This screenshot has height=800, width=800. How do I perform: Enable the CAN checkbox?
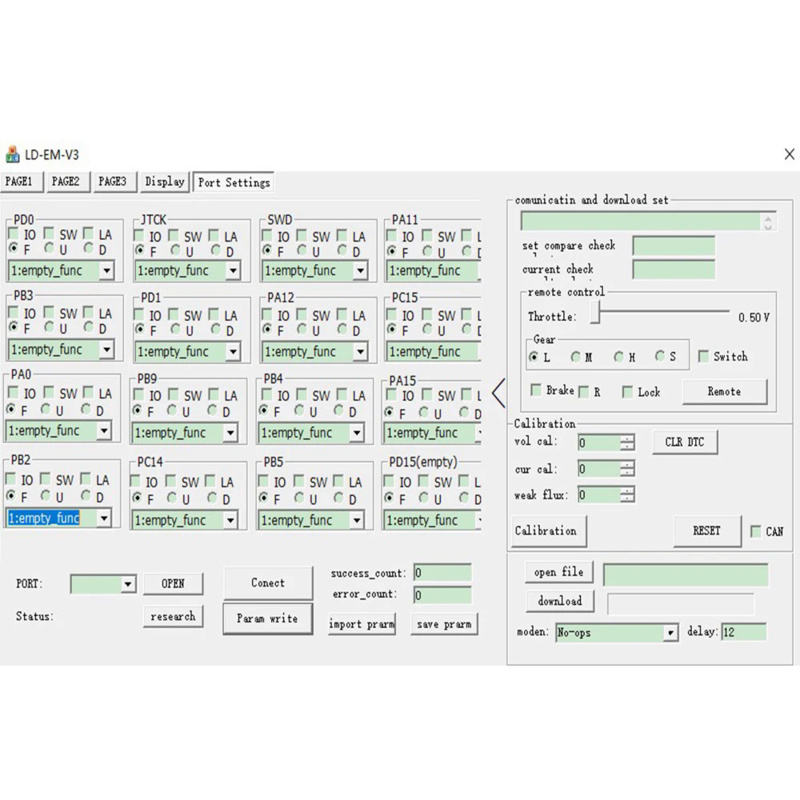pos(756,532)
